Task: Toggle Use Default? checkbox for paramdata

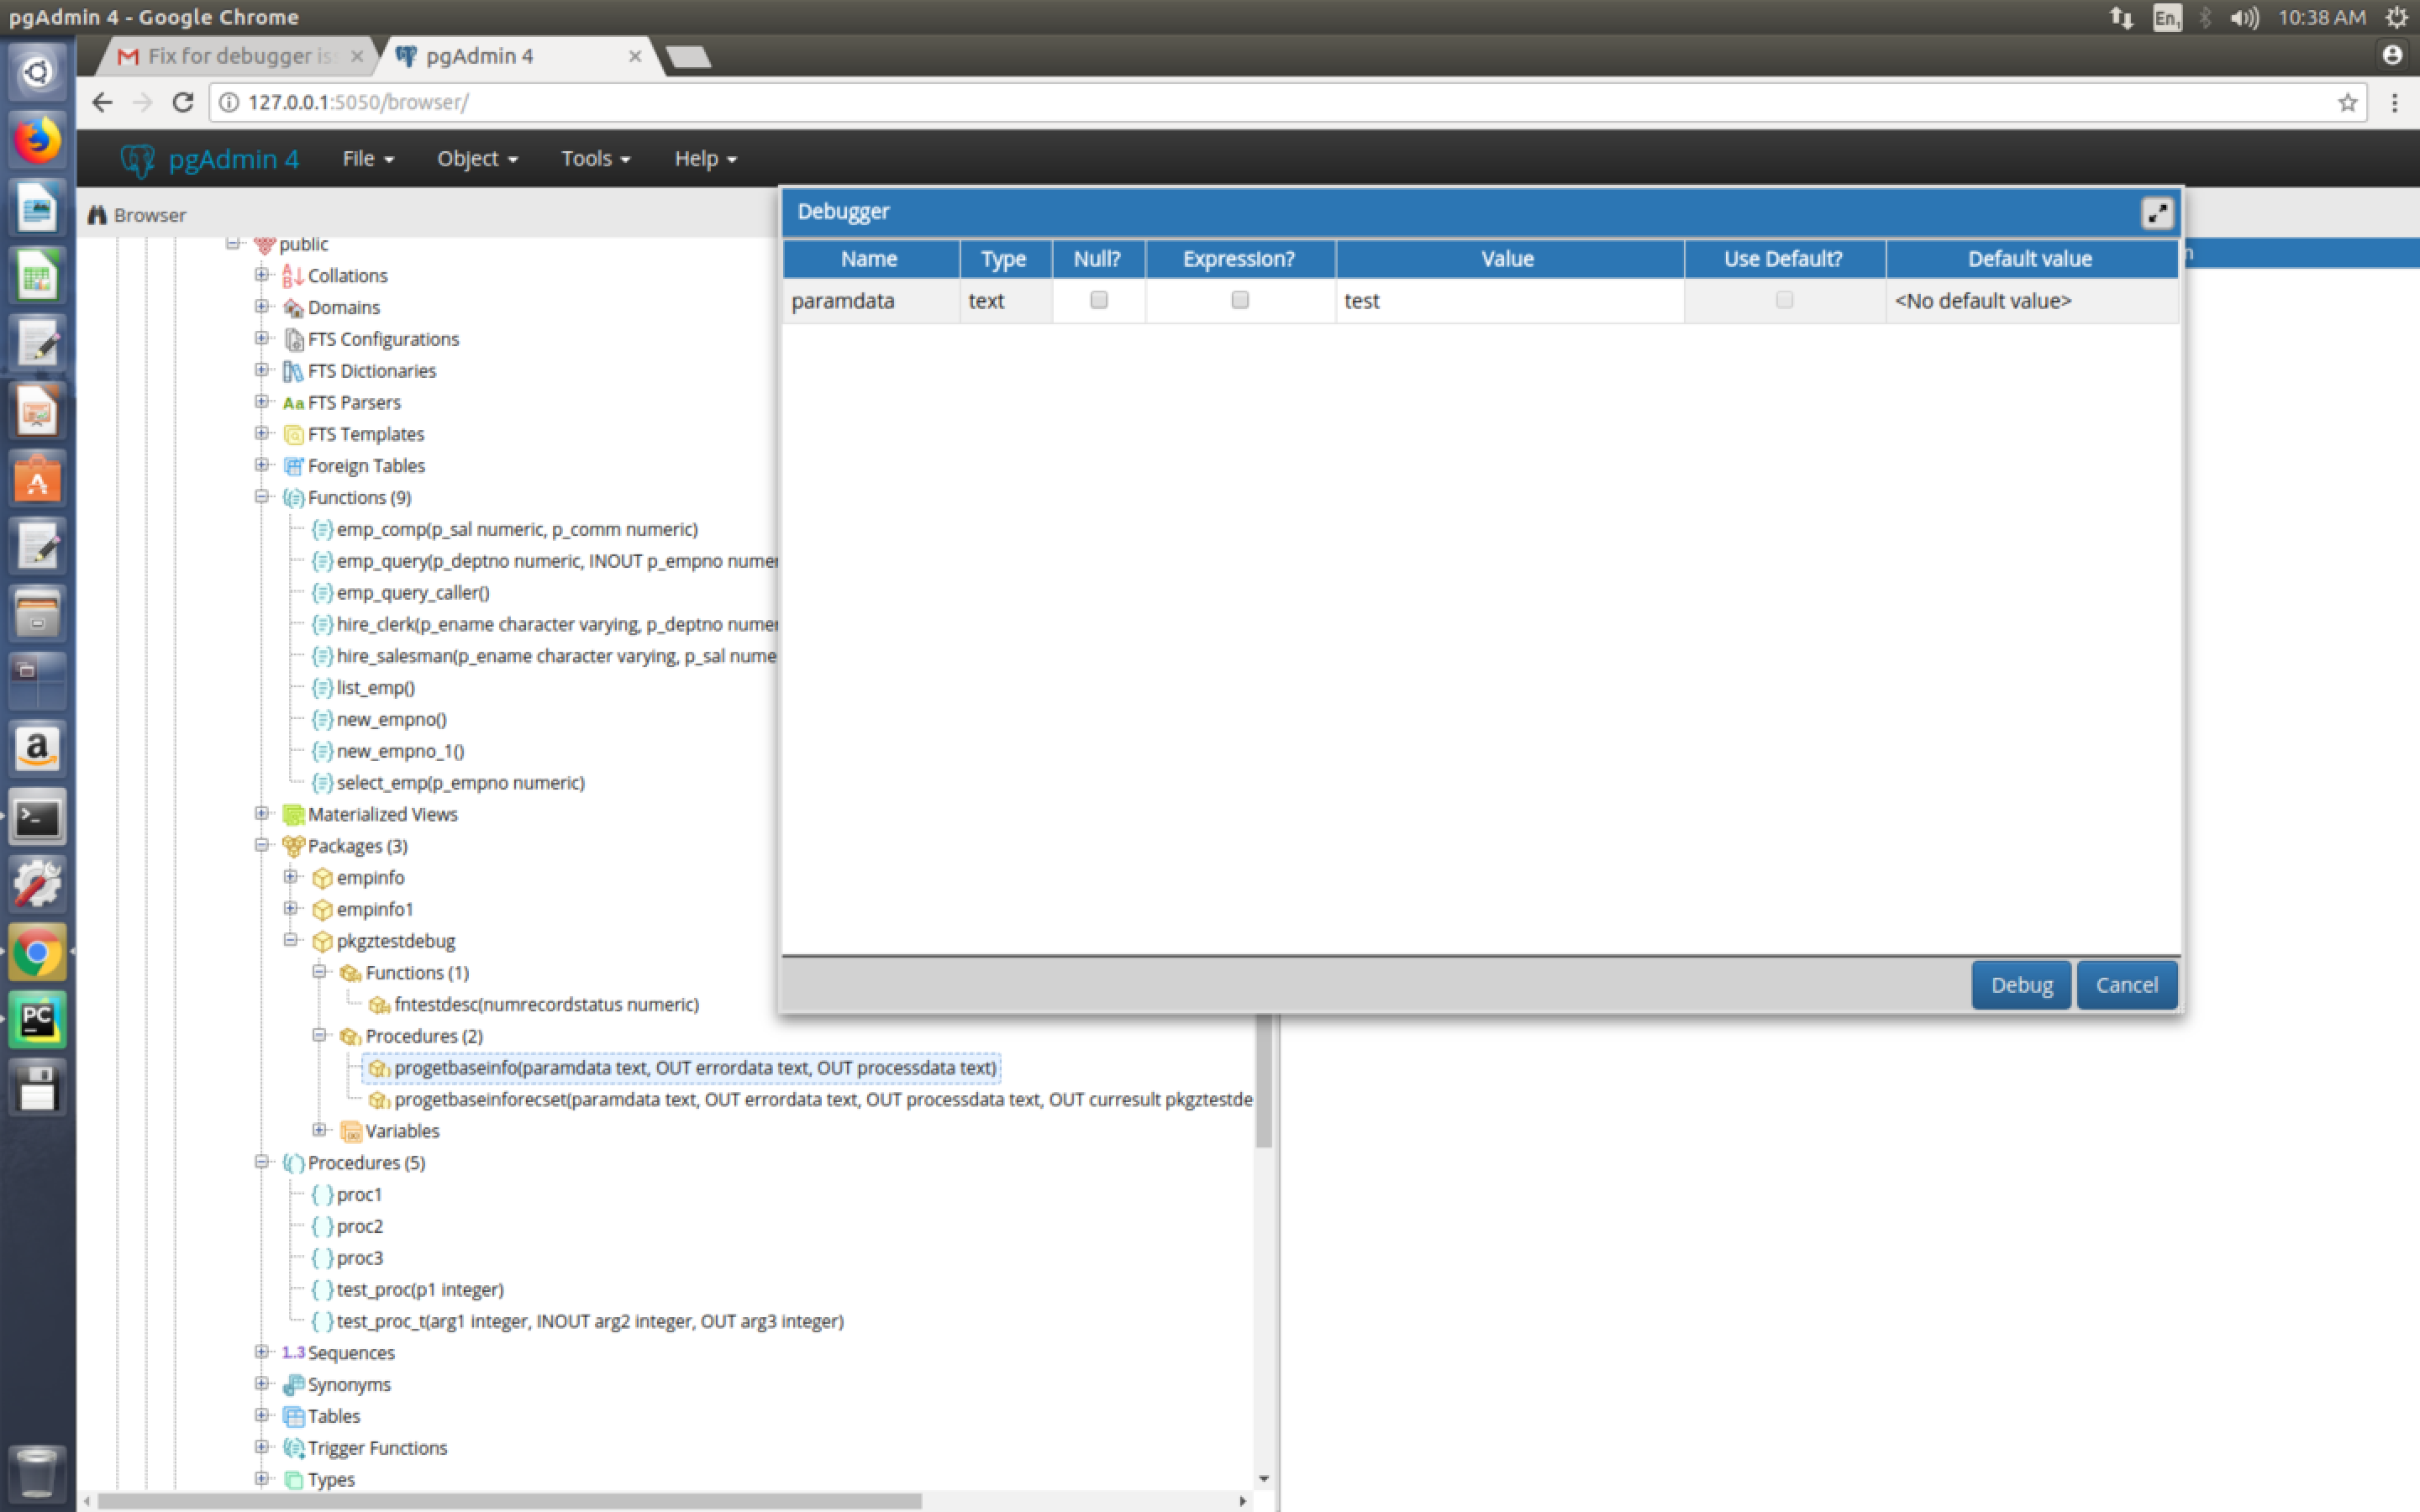Action: pyautogui.click(x=1783, y=300)
